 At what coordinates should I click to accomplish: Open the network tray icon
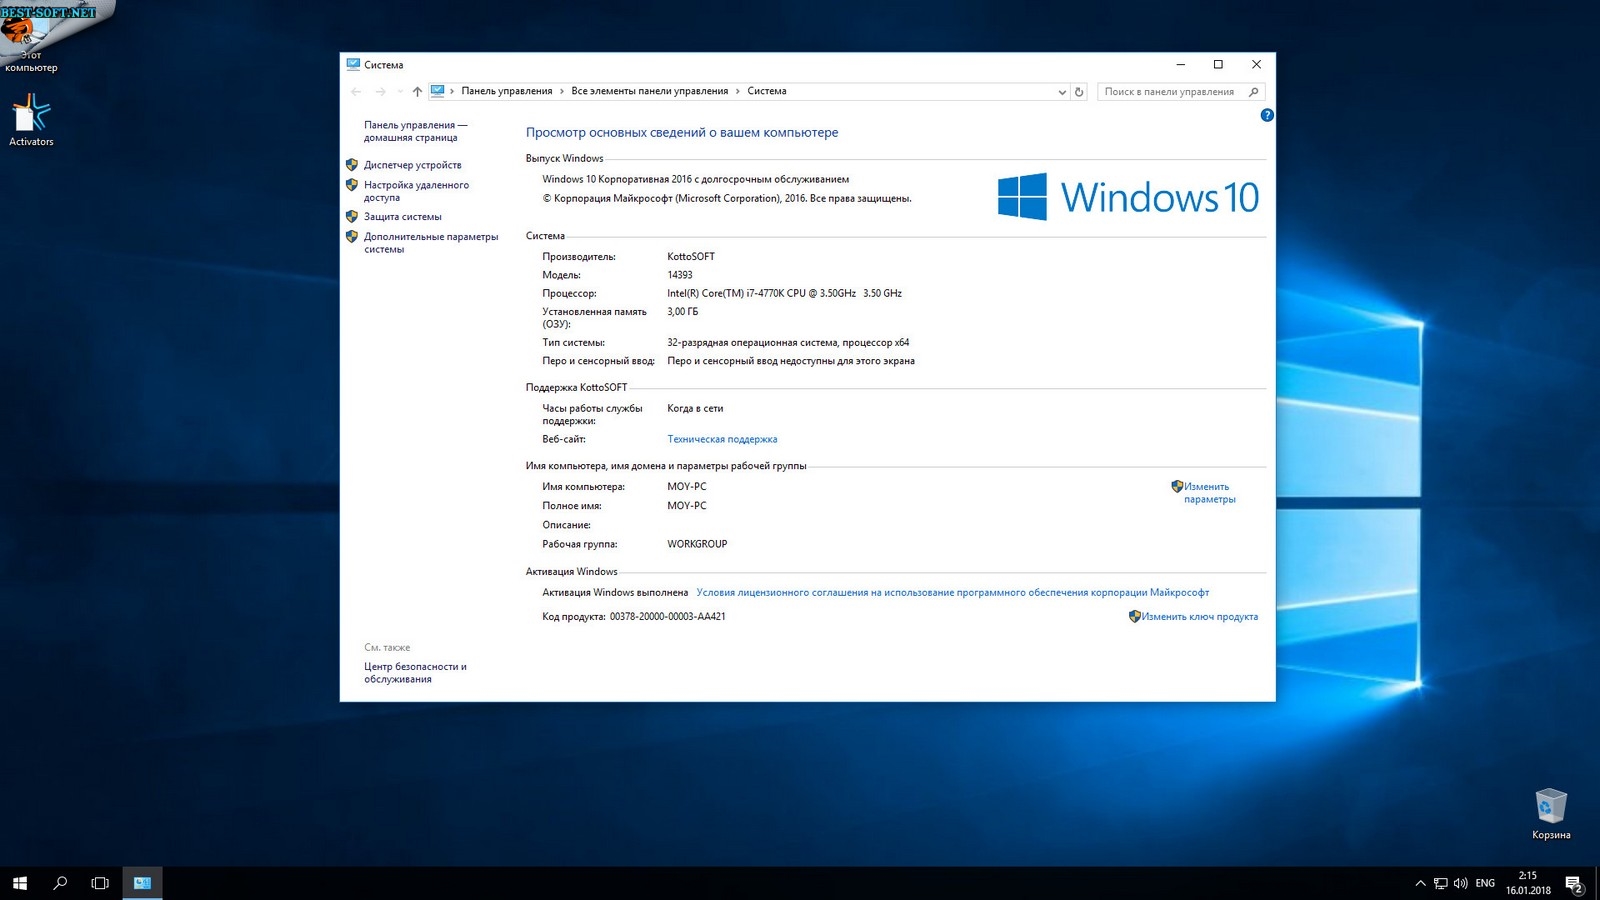[x=1440, y=883]
